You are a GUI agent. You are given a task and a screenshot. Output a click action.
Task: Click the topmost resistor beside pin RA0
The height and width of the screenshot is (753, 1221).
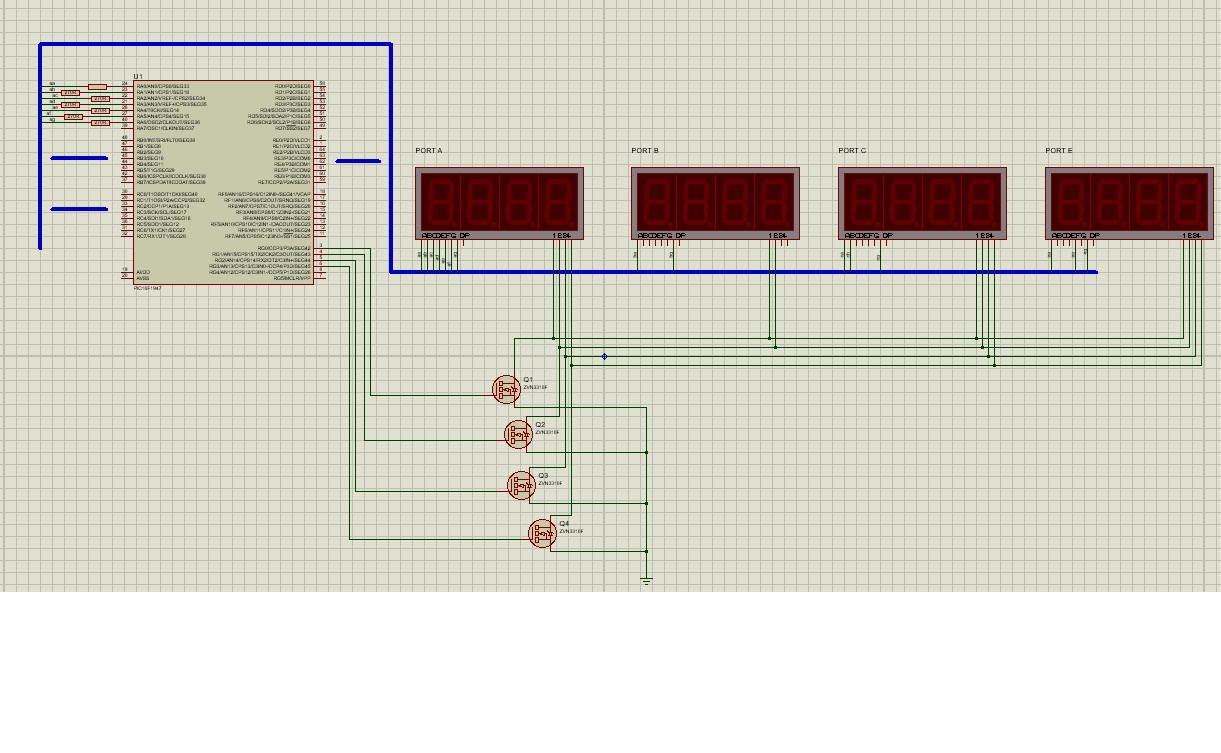(x=97, y=87)
